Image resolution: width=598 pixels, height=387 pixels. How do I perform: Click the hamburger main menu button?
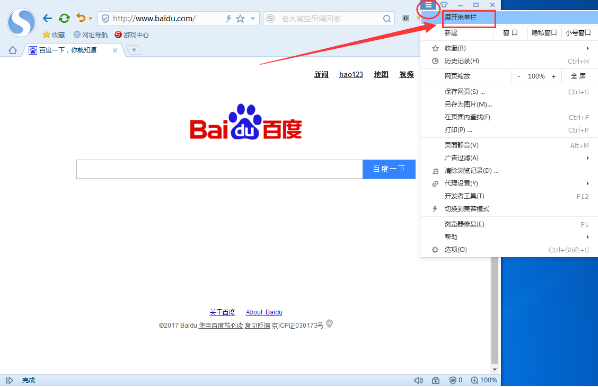pyautogui.click(x=428, y=5)
